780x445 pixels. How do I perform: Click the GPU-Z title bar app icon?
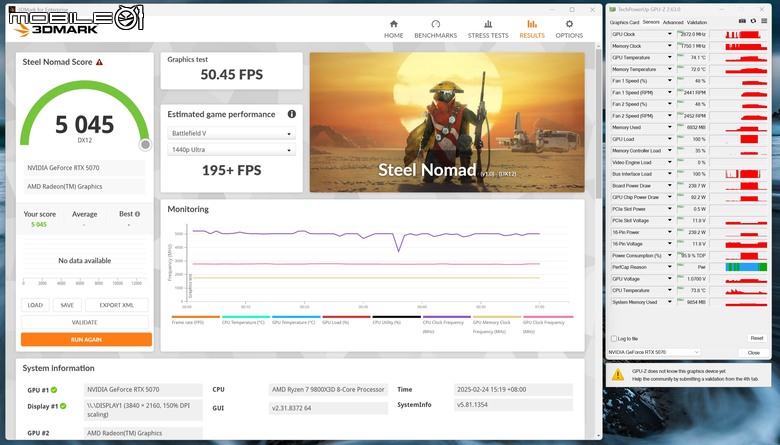coord(613,9)
